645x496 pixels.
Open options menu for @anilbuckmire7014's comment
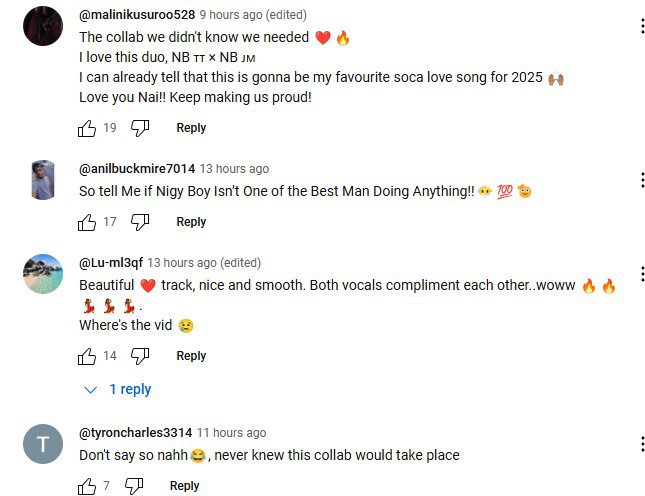tap(642, 180)
